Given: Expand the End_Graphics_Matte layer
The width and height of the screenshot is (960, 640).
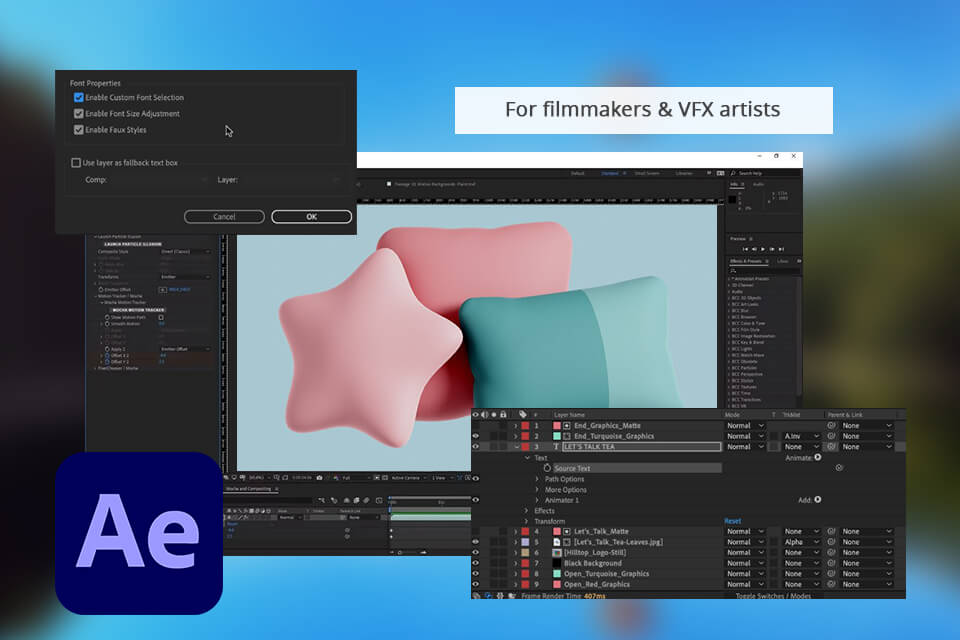Looking at the screenshot, I should click(x=516, y=426).
